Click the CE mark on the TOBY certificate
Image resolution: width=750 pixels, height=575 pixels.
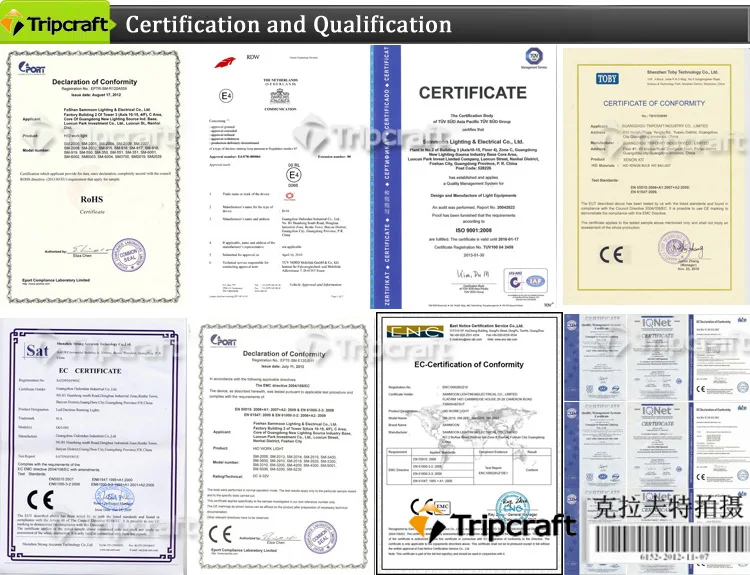point(611,254)
